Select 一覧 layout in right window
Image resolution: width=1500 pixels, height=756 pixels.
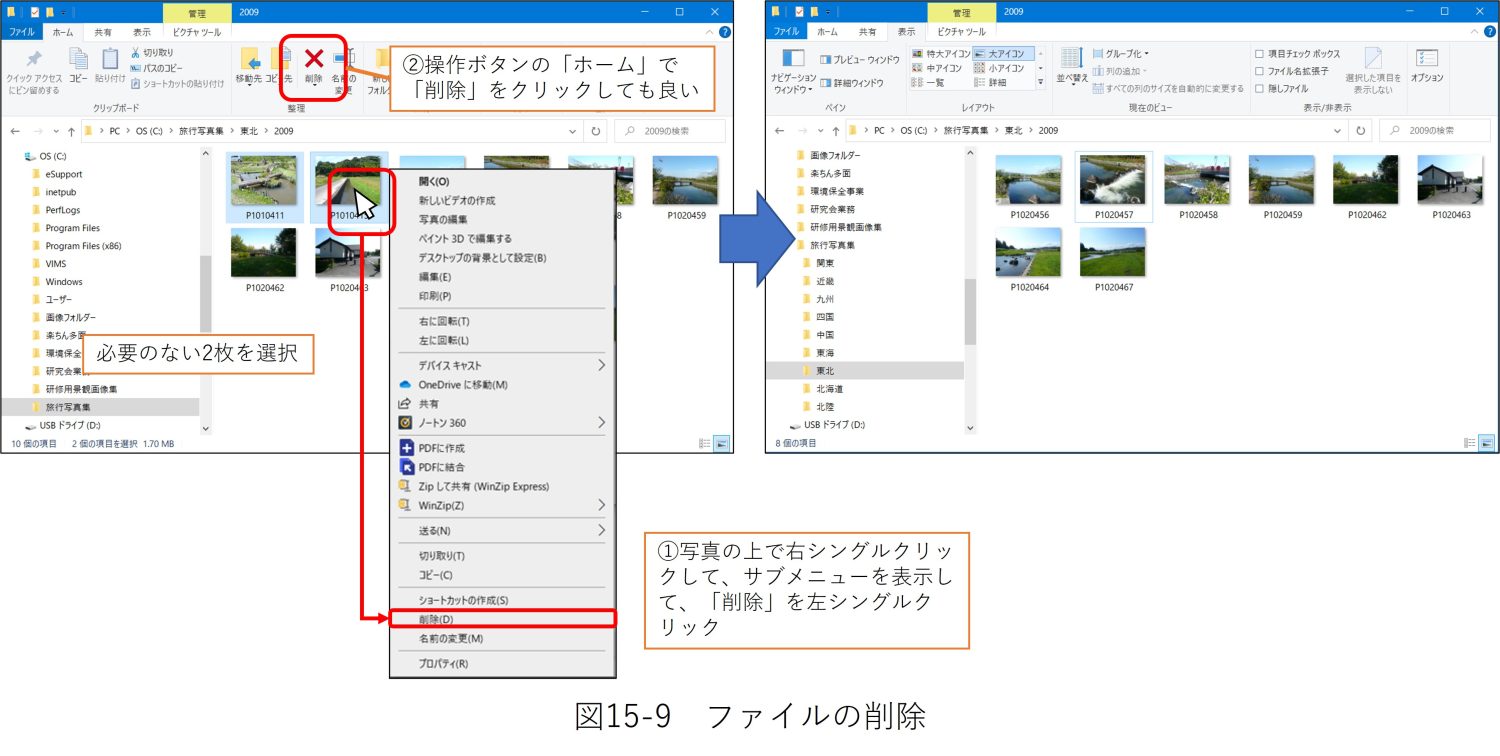928,82
